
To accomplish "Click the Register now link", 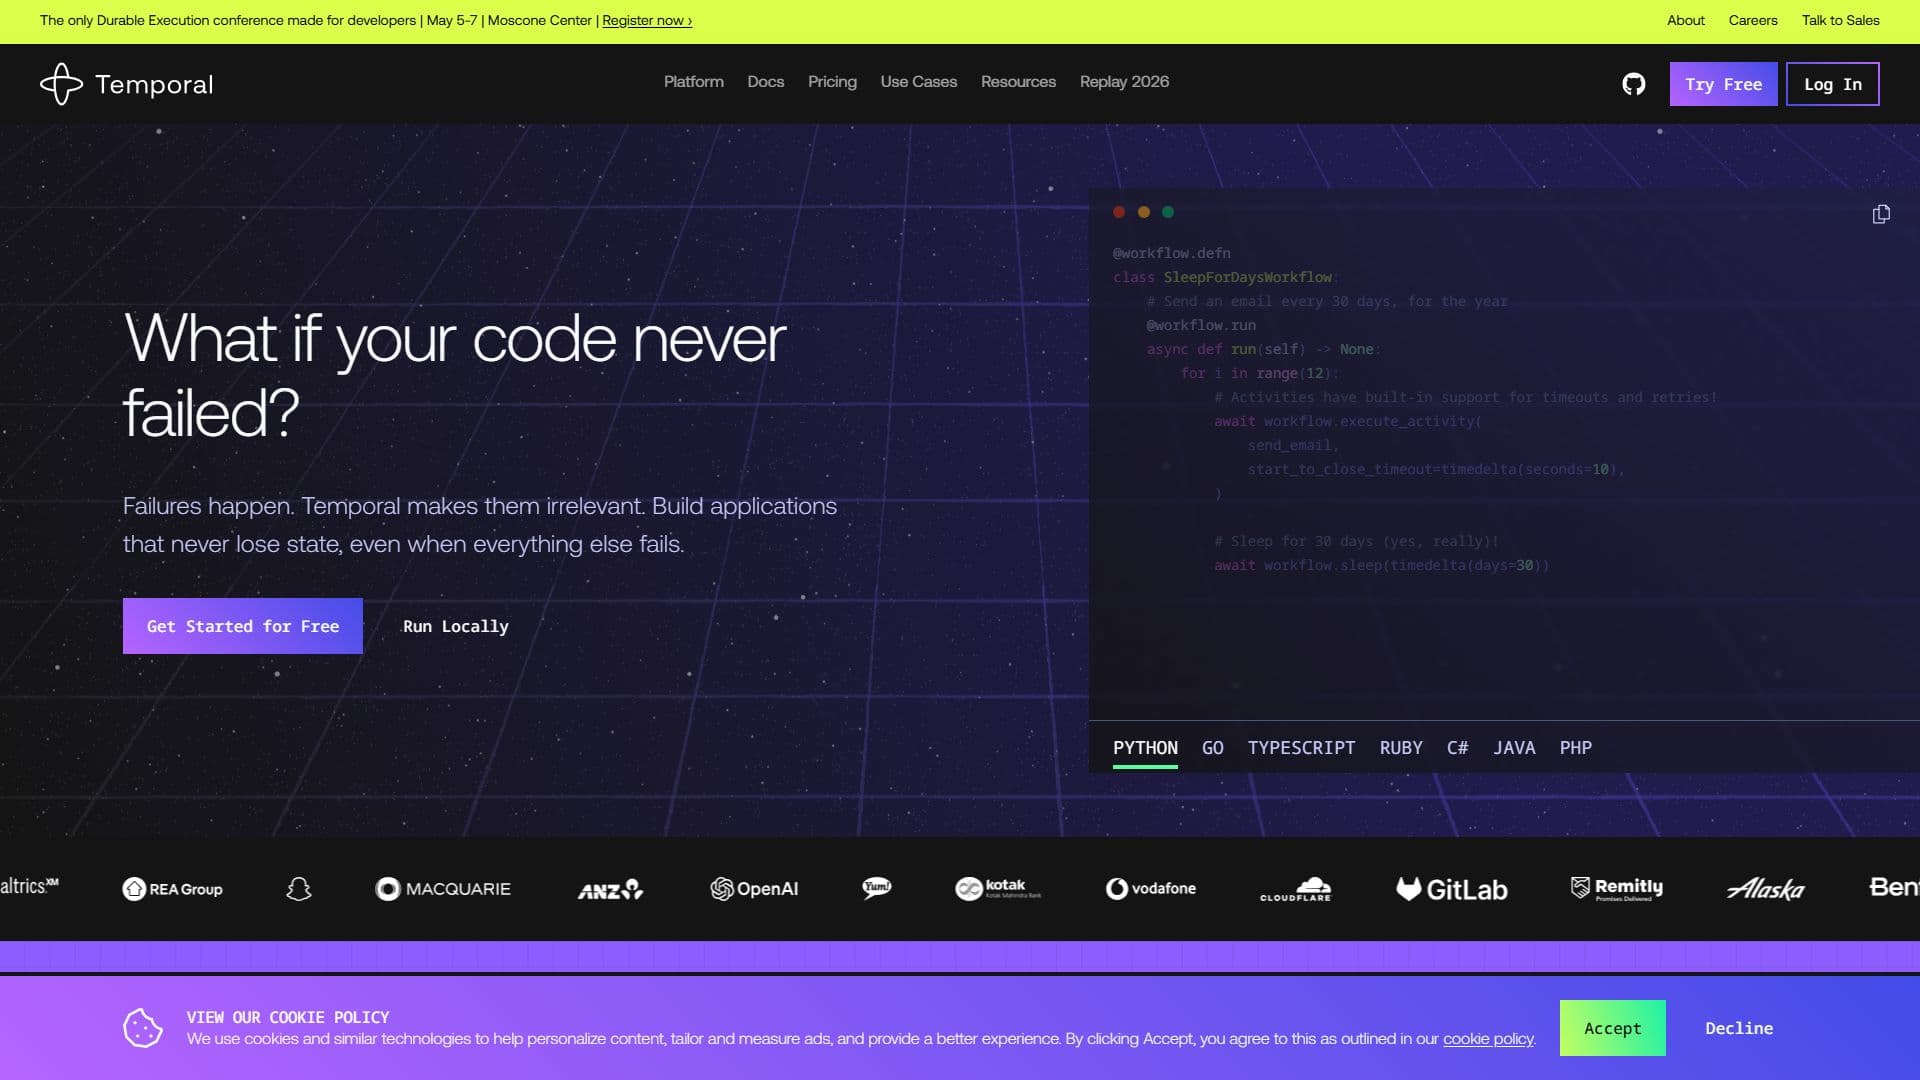I will pos(647,20).
